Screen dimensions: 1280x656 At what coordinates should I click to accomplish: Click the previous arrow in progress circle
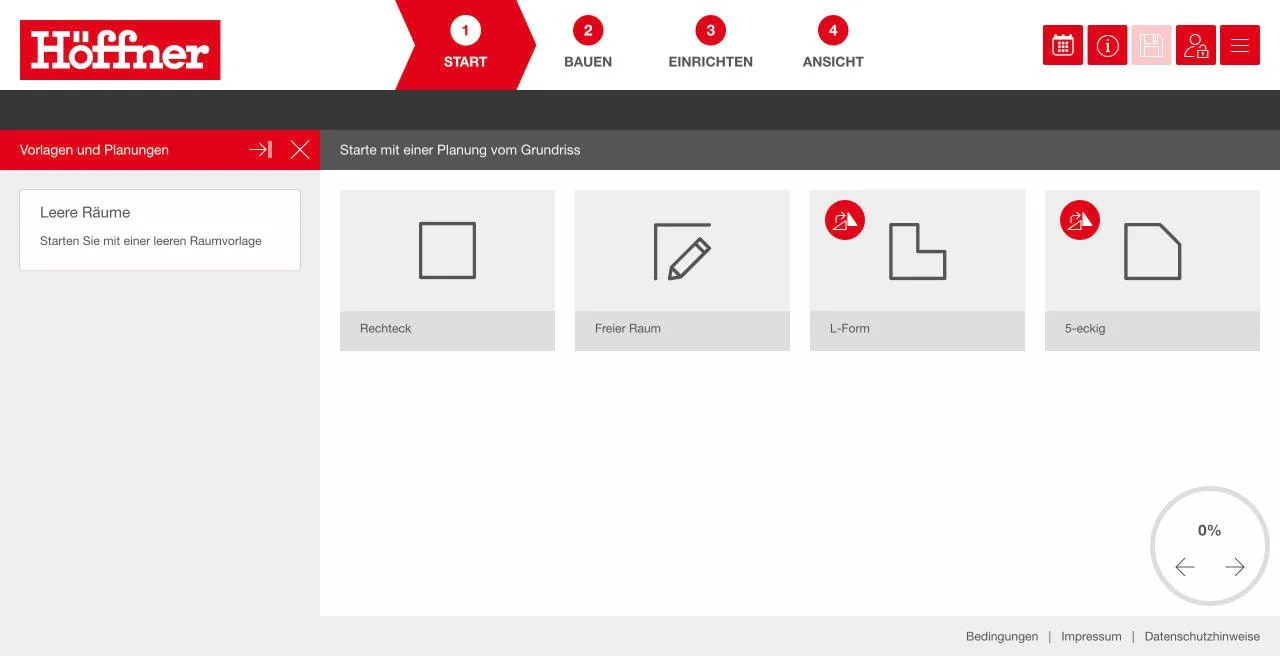point(1185,567)
